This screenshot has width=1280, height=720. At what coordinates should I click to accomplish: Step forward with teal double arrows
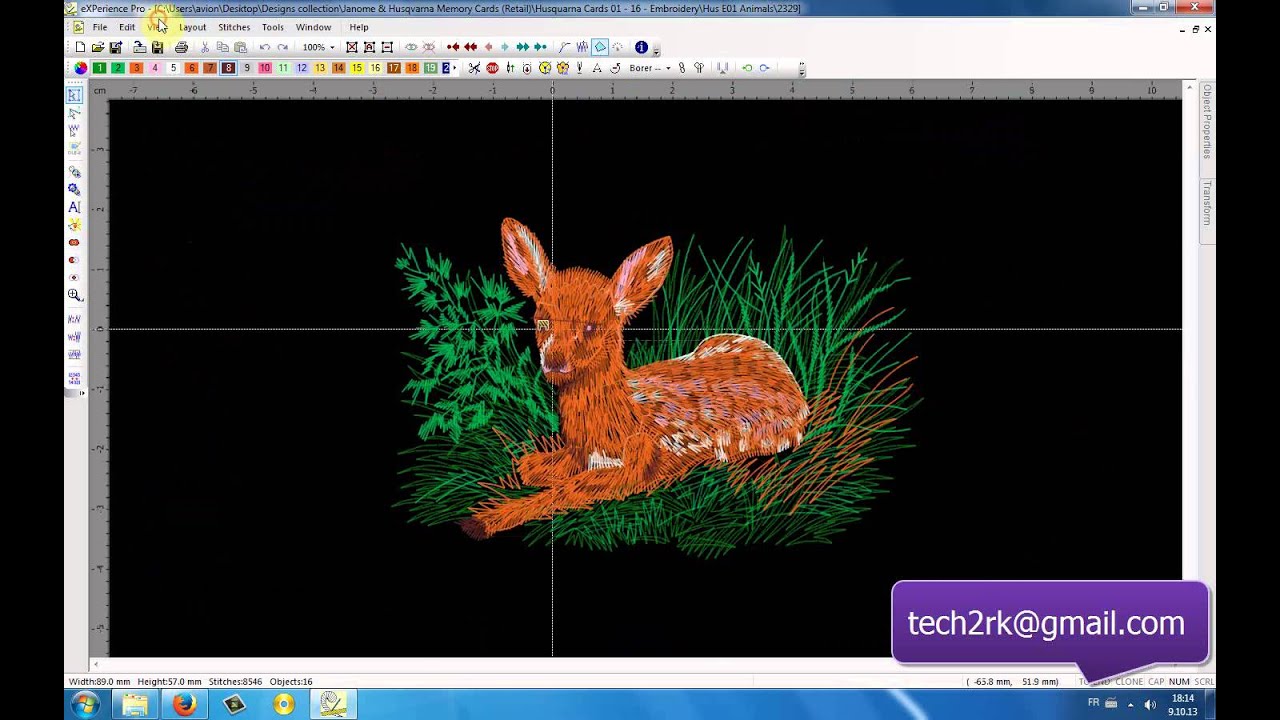click(522, 47)
